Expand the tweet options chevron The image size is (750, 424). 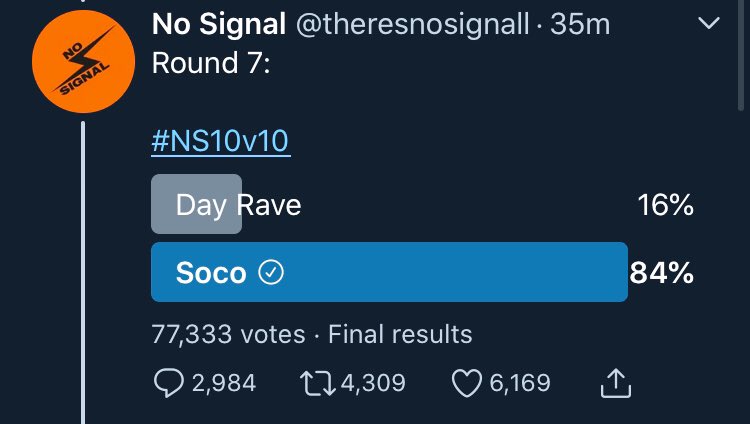click(x=708, y=22)
